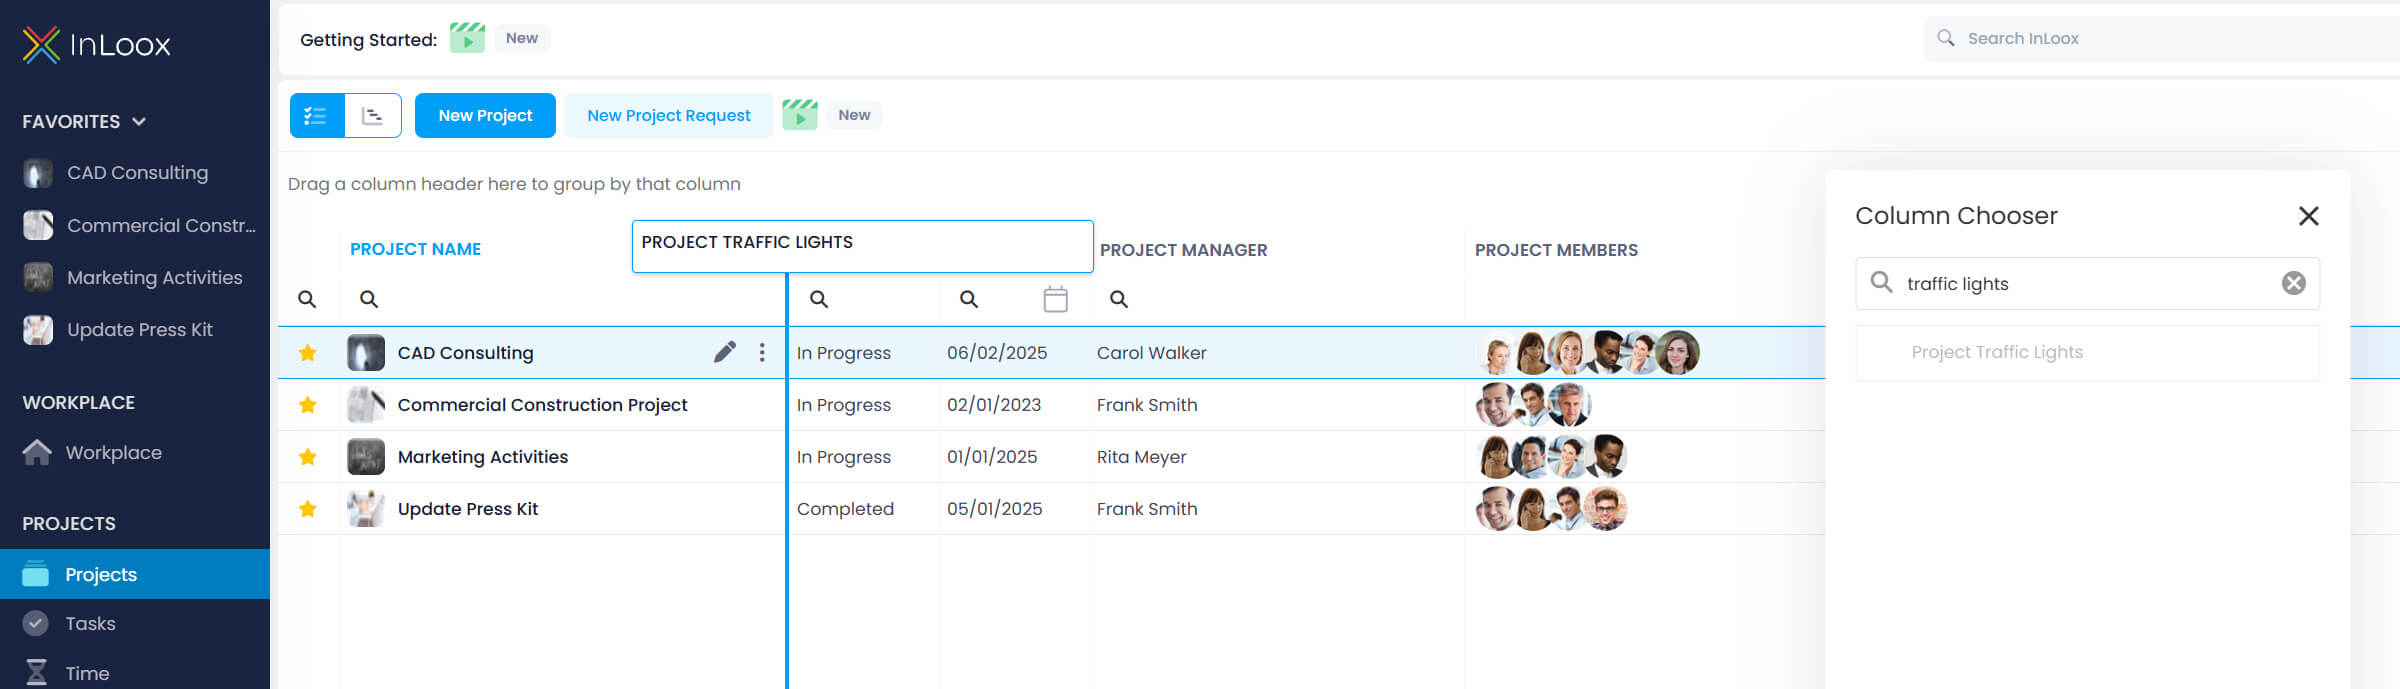Click the New Project button

click(485, 116)
